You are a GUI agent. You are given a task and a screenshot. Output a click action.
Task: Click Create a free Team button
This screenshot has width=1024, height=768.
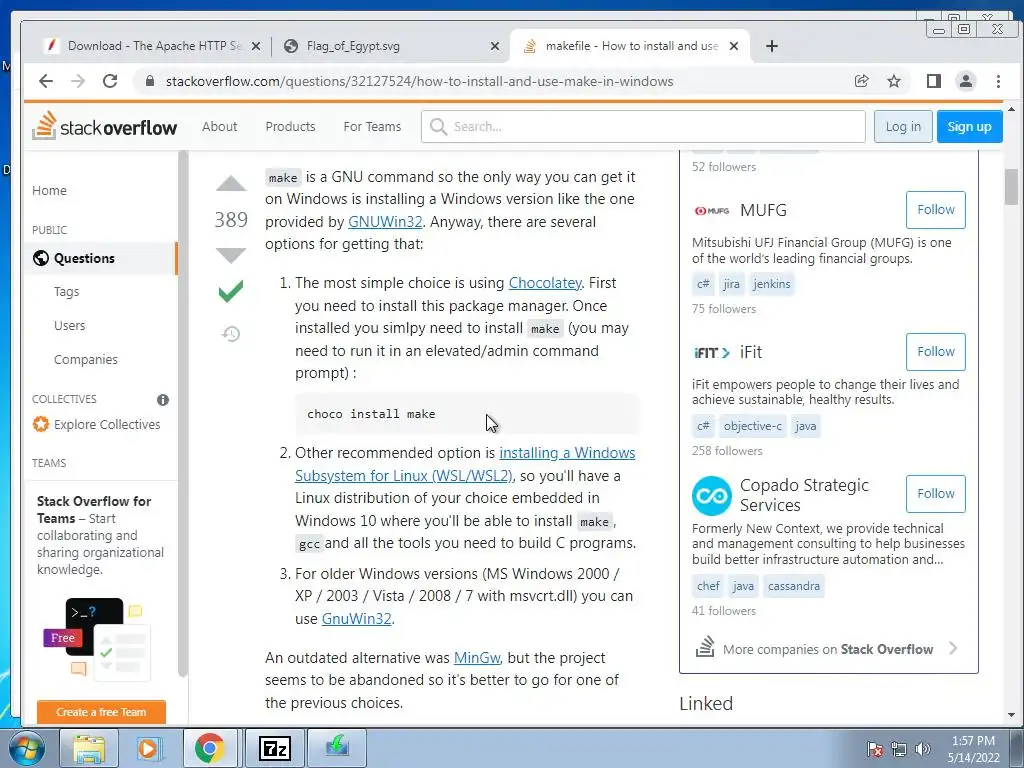[101, 712]
